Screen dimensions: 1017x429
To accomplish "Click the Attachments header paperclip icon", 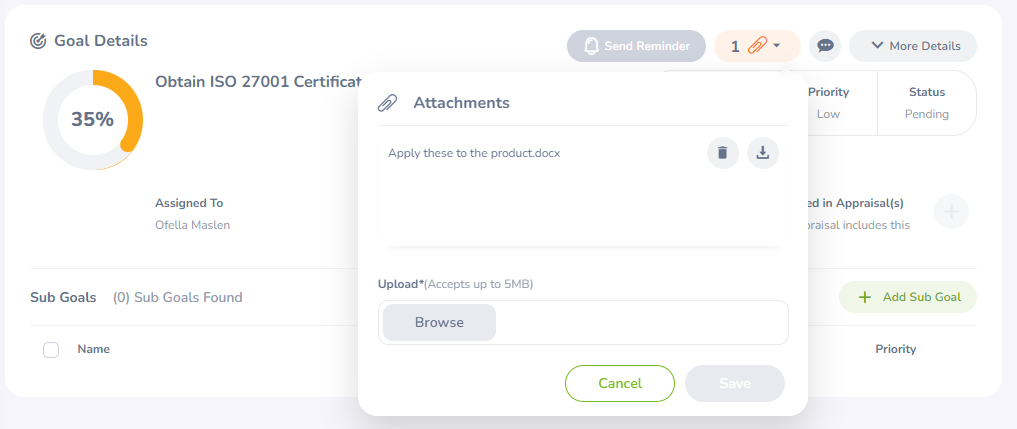I will (x=387, y=103).
